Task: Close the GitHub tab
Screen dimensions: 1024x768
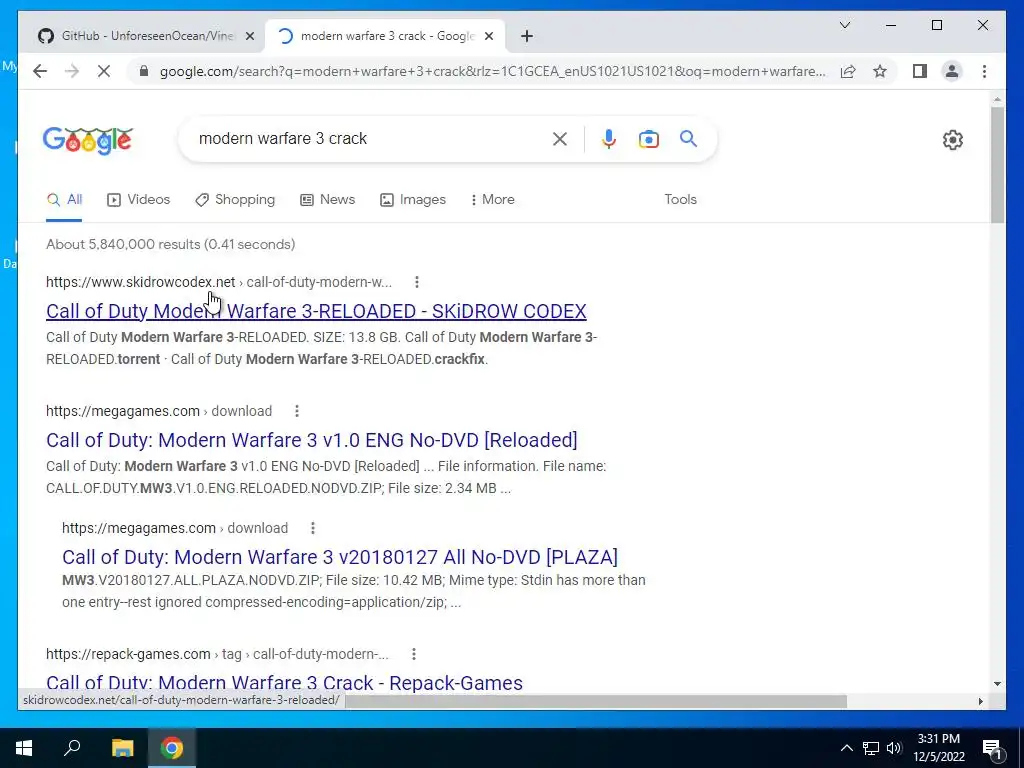Action: tap(249, 36)
